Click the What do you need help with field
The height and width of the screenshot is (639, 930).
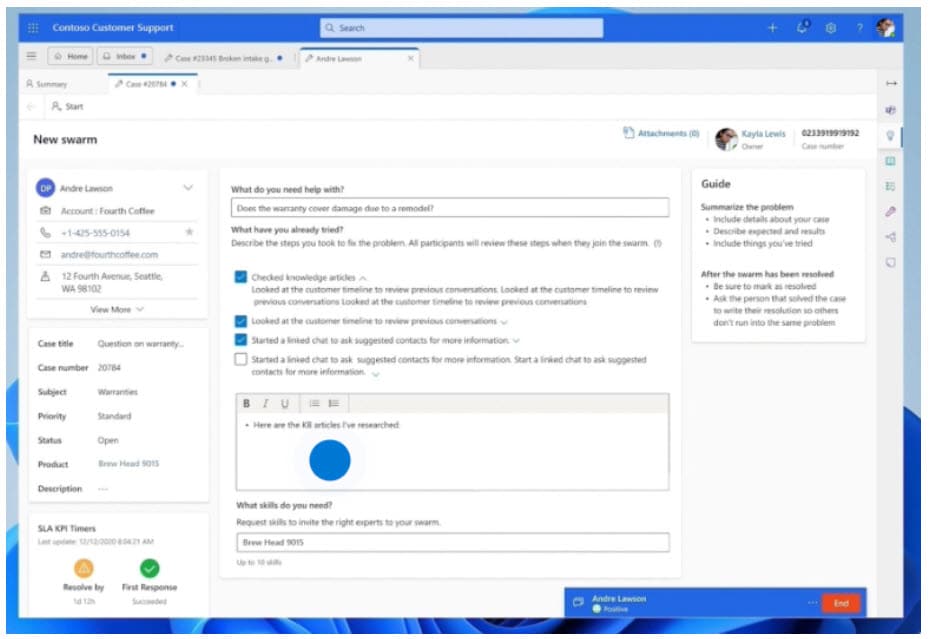[450, 208]
